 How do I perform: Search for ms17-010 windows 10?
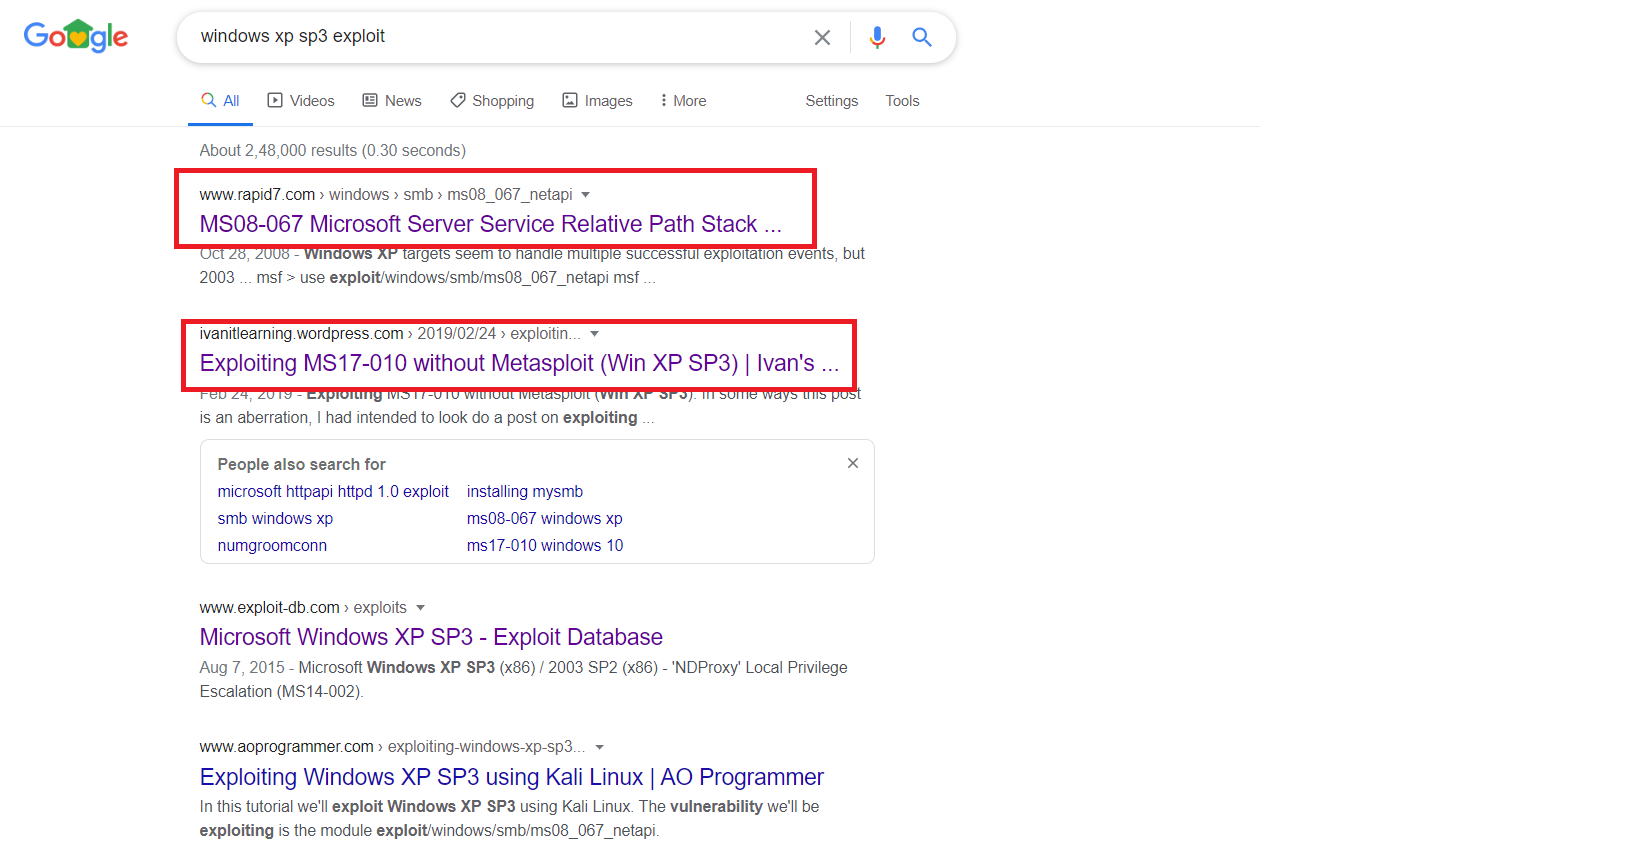(545, 546)
